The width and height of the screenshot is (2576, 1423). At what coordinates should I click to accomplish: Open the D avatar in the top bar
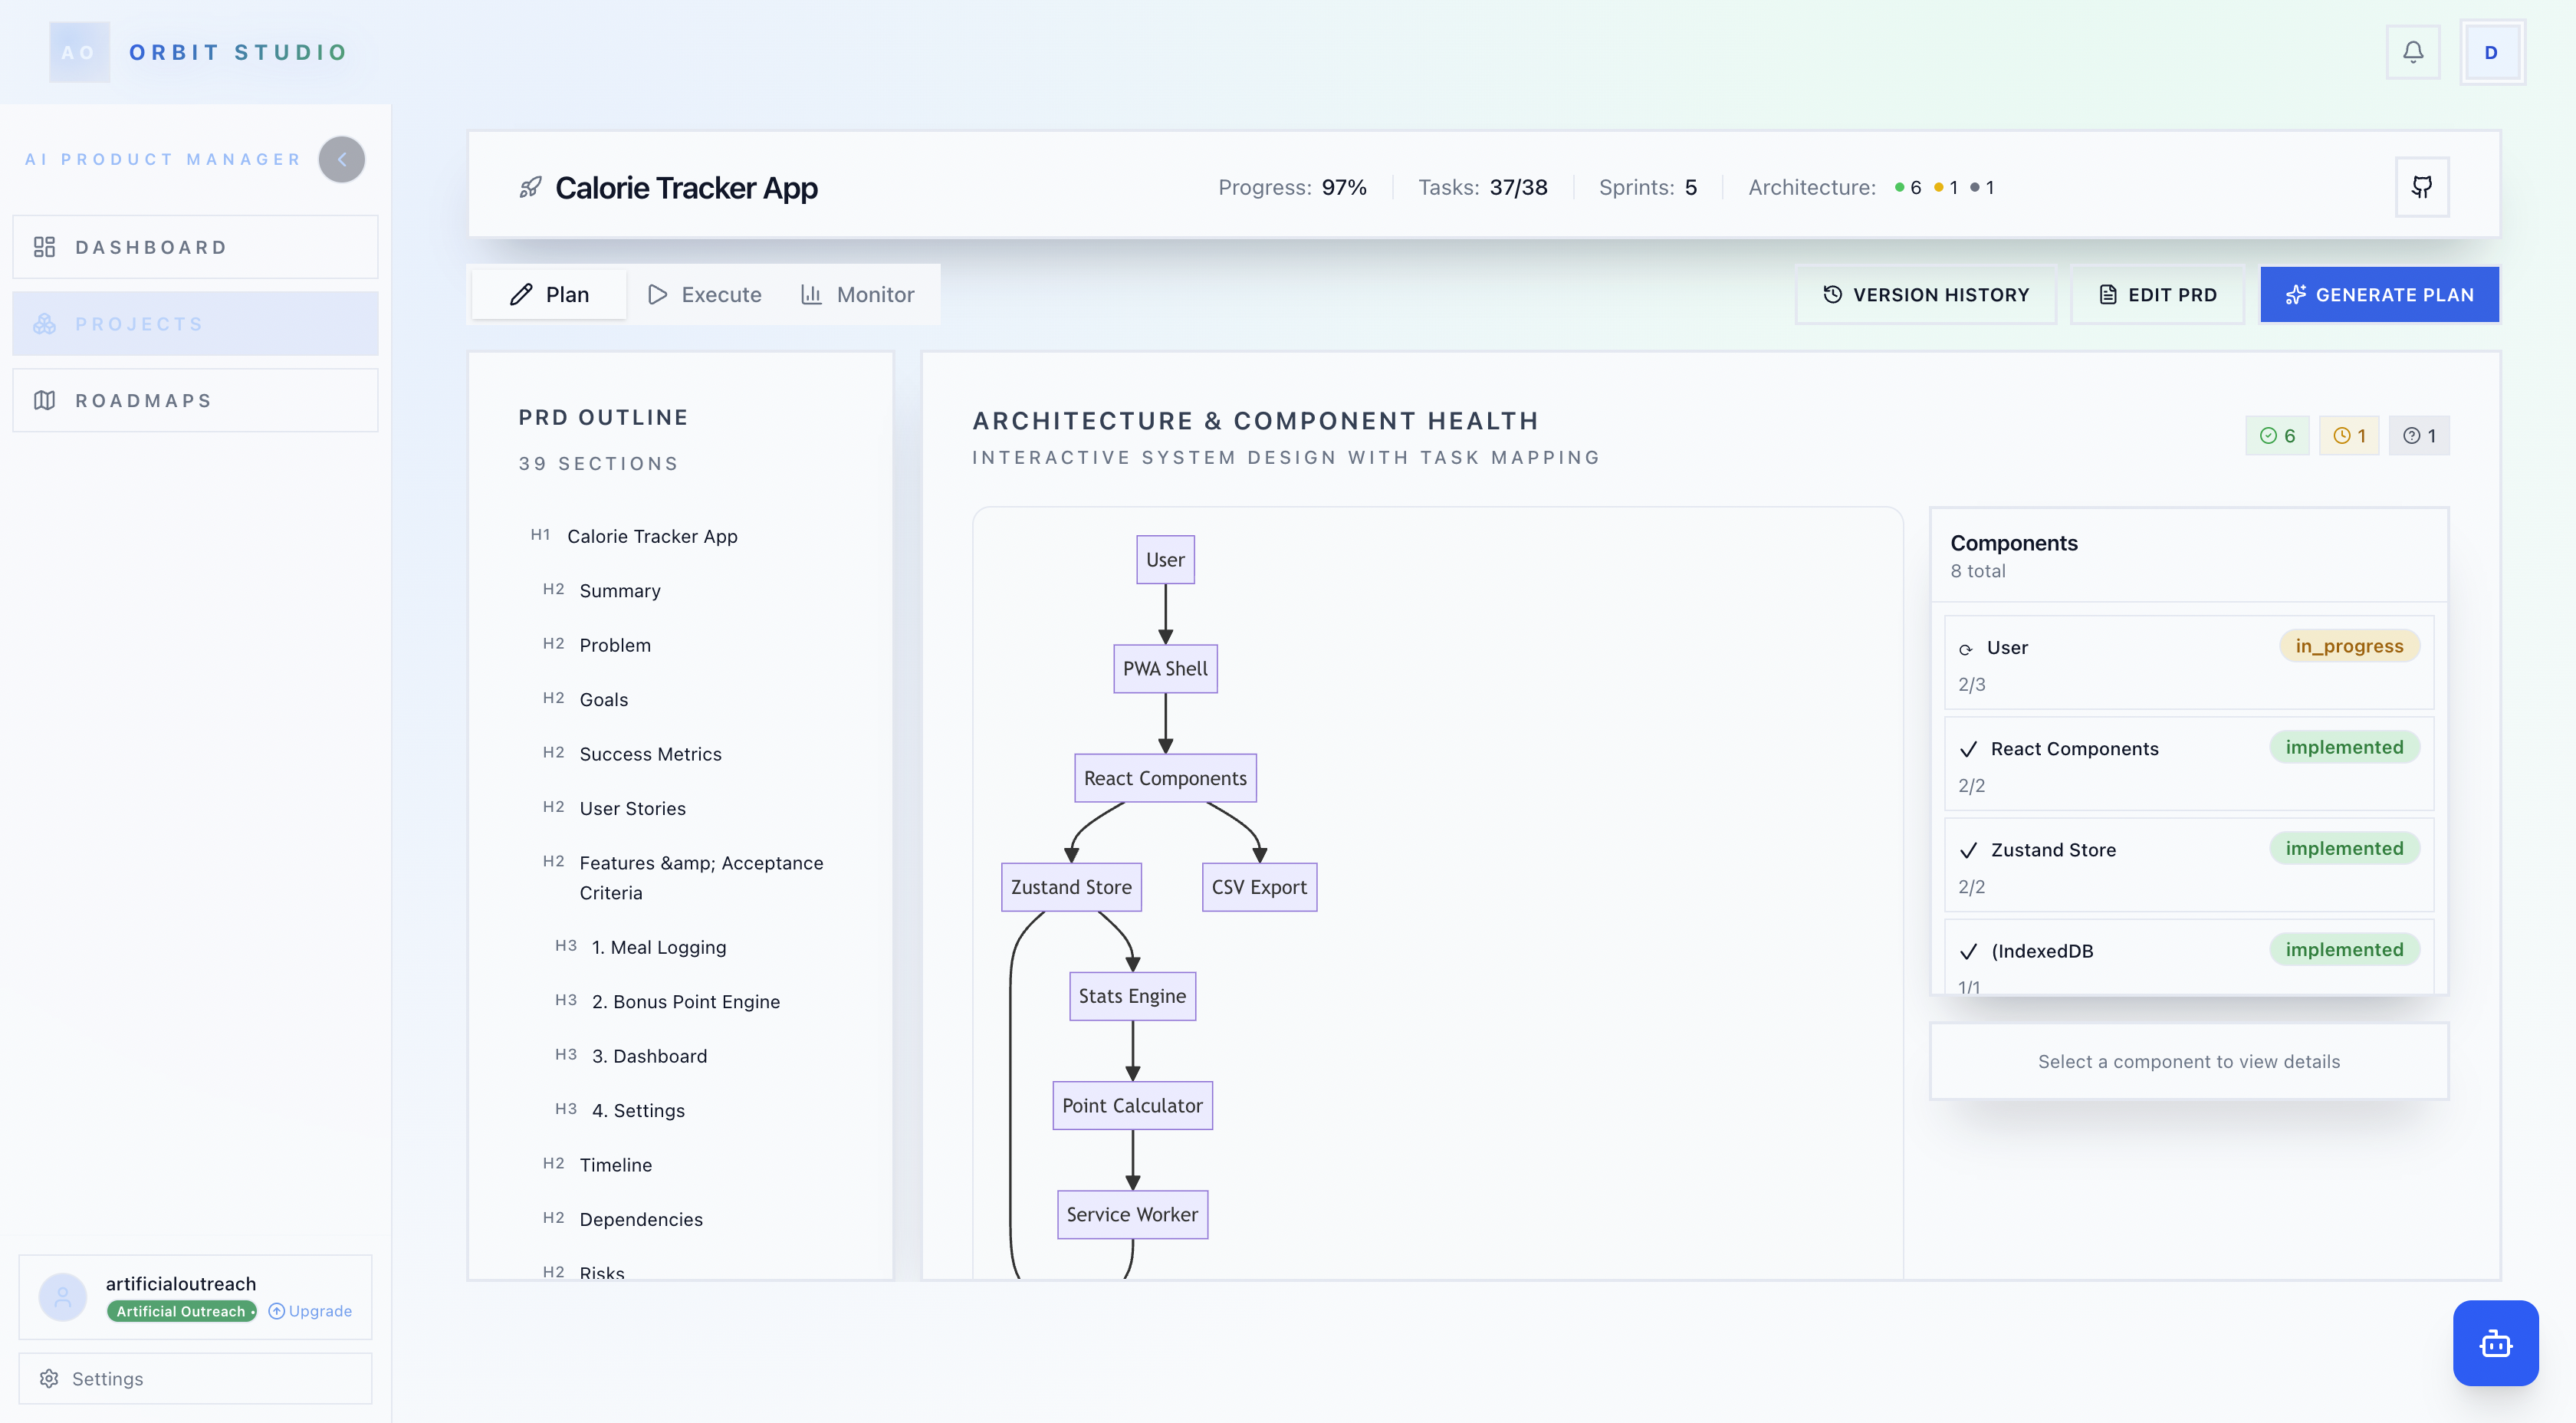click(x=2490, y=52)
